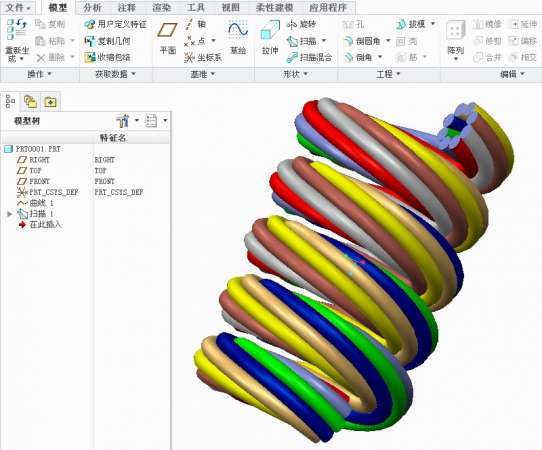542x450 pixels.
Task: Start the 草绘 (Sketch) tool
Action: click(238, 37)
